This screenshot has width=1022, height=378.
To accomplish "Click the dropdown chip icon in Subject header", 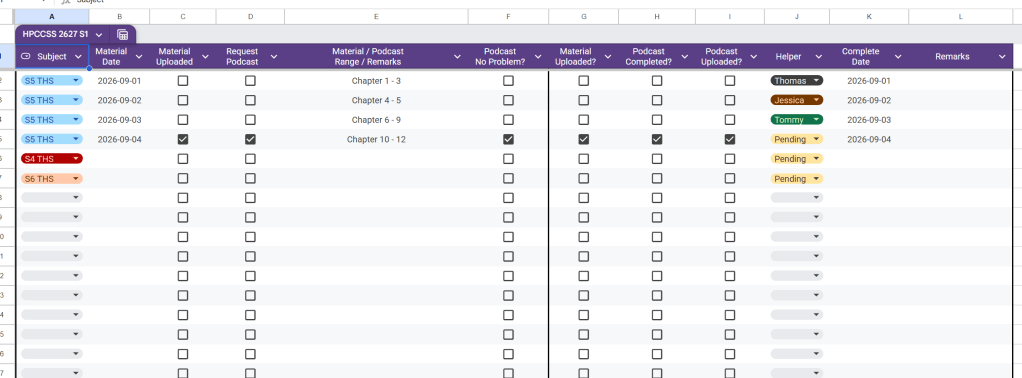I will 26,57.
